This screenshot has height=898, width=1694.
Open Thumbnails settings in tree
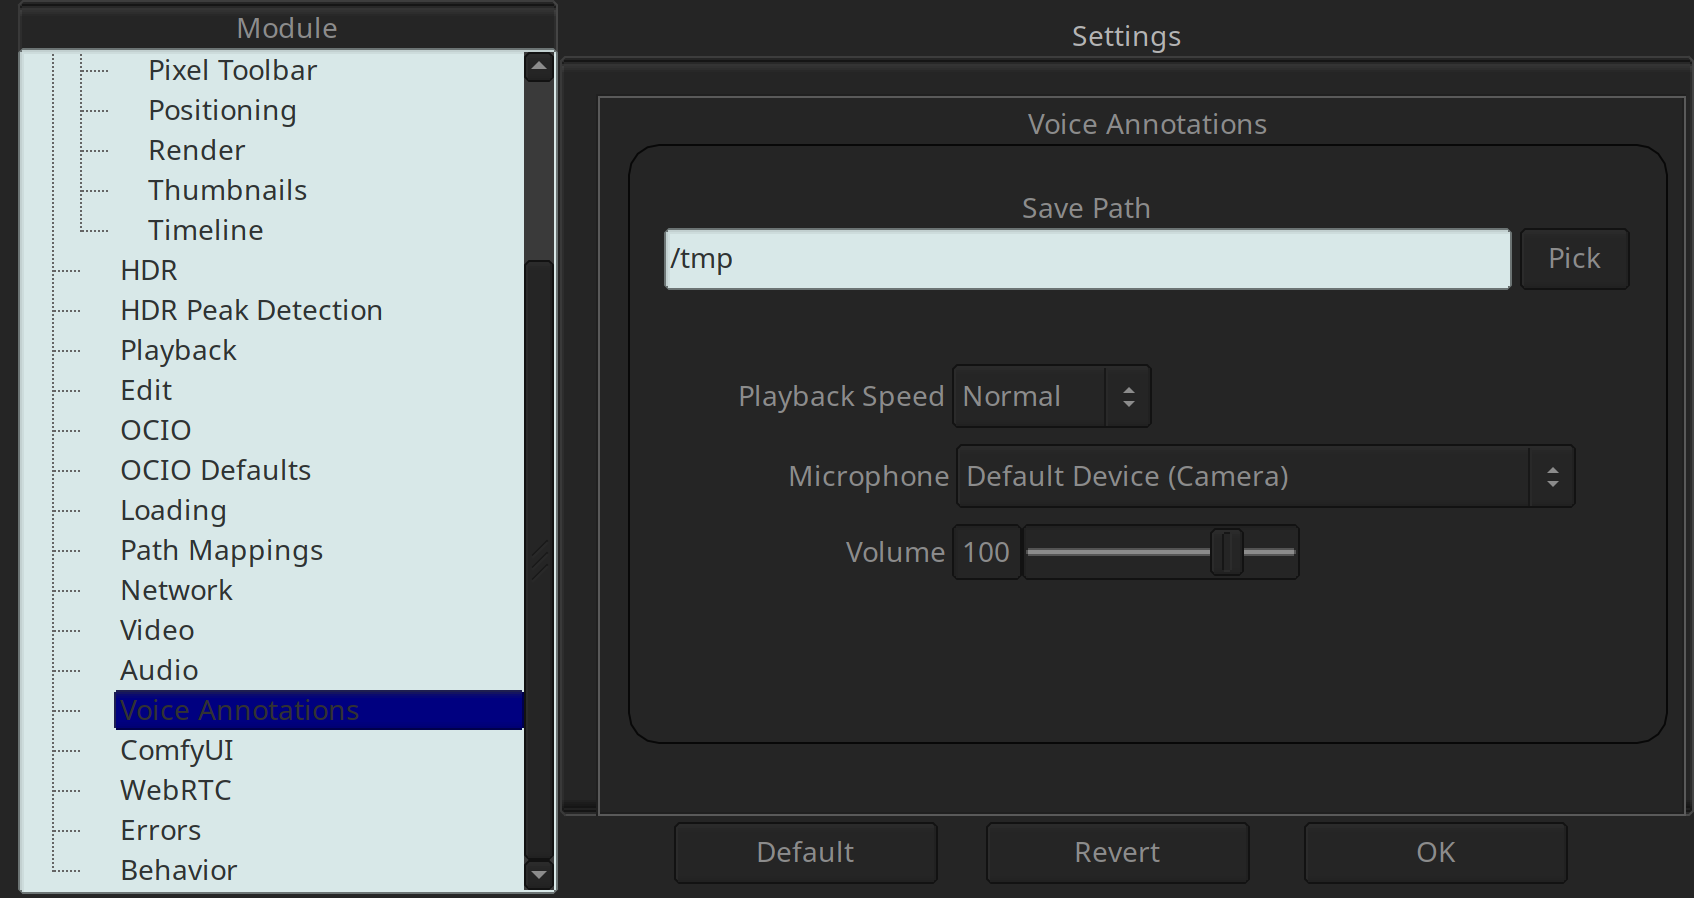click(x=227, y=190)
